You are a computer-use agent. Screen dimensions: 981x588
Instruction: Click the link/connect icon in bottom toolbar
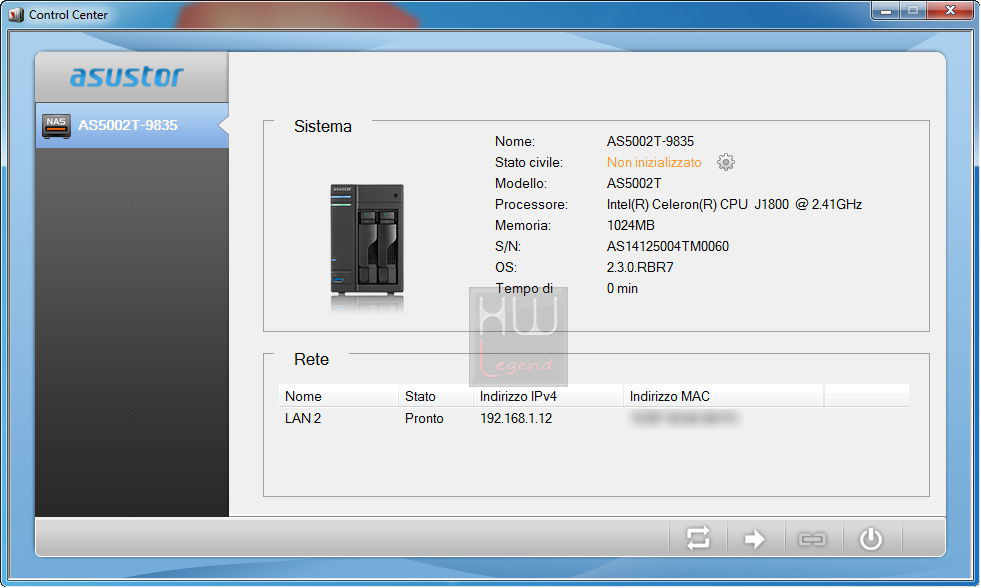tap(811, 539)
